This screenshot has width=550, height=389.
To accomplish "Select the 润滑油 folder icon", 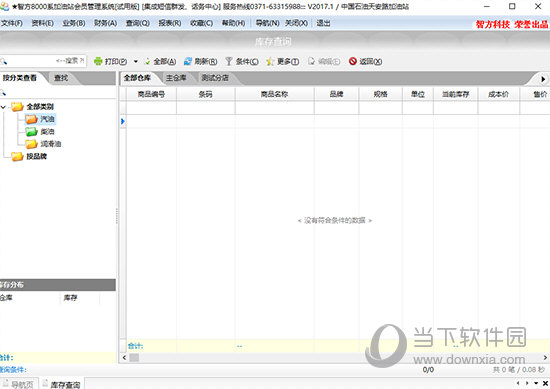I will click(x=31, y=144).
